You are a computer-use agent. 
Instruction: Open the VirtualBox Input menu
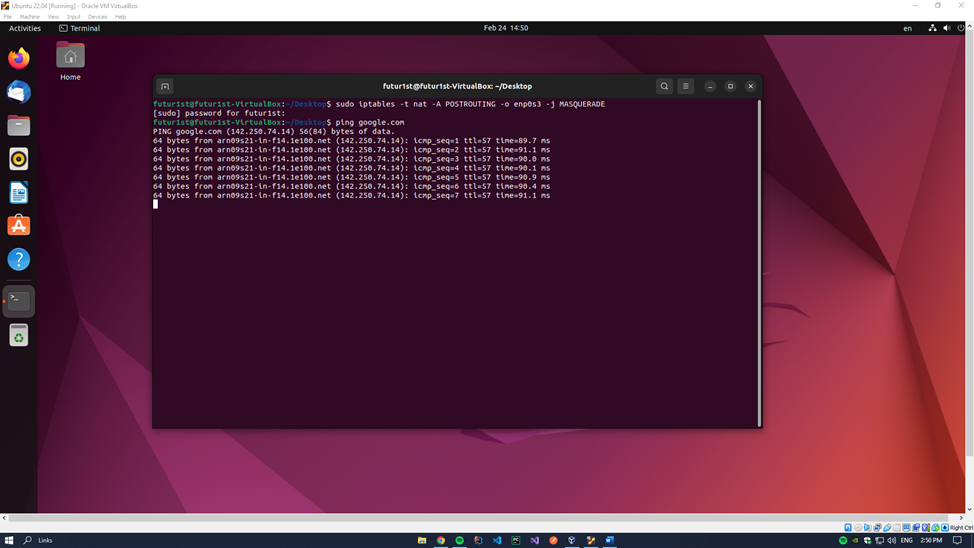[x=73, y=17]
